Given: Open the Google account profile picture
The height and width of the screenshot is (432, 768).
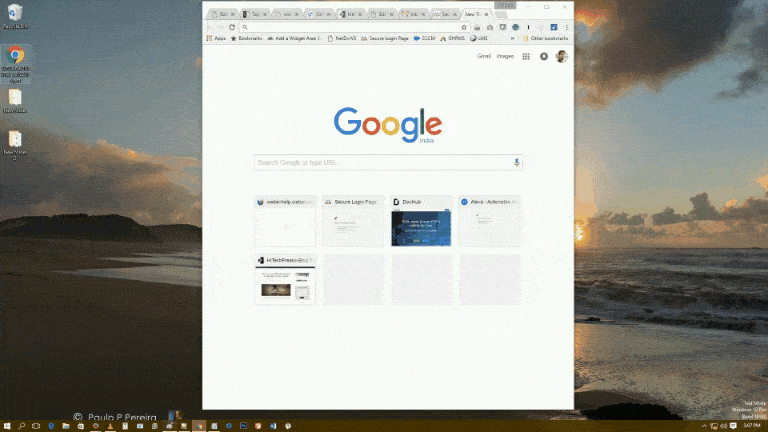Looking at the screenshot, I should (562, 56).
